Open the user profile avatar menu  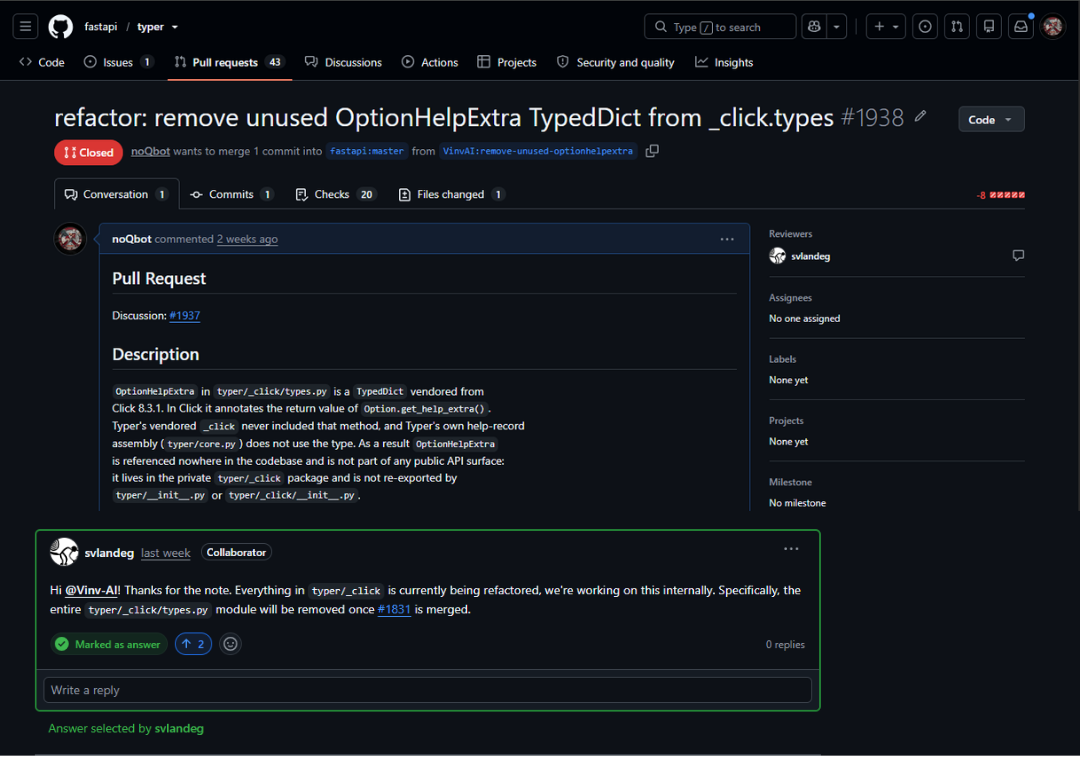pyautogui.click(x=1052, y=27)
